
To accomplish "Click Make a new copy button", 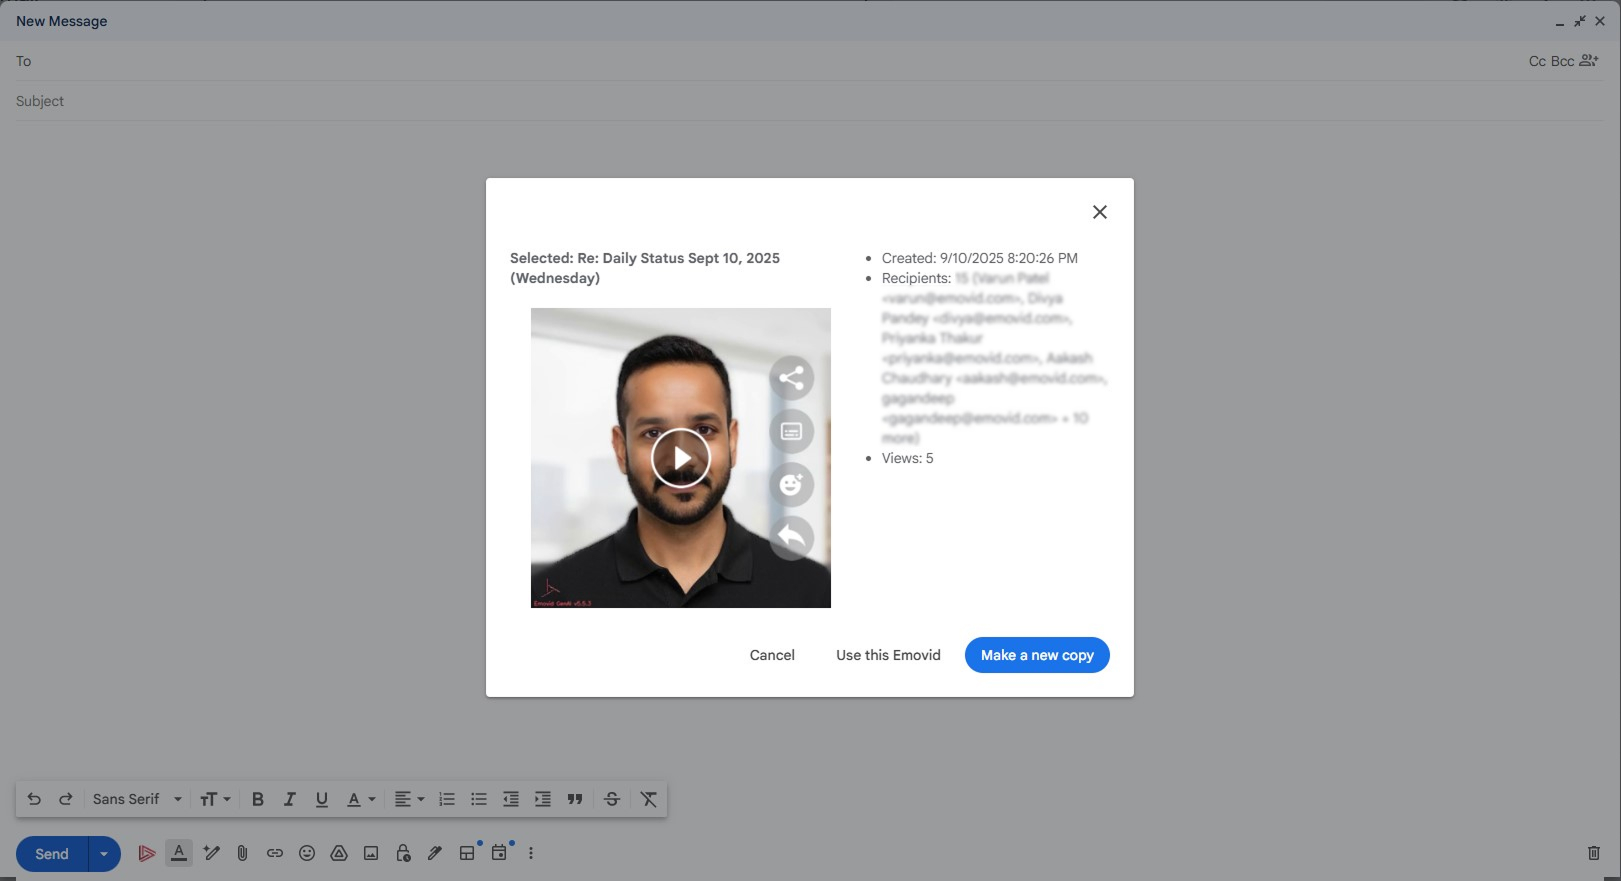I will [x=1037, y=655].
